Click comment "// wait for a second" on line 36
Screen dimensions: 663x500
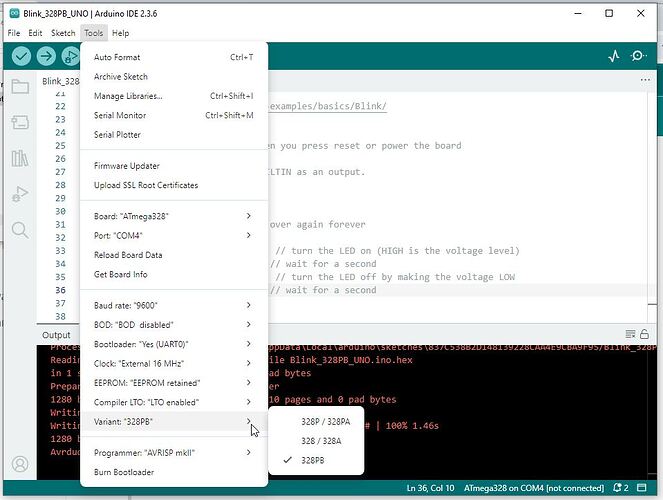point(323,290)
